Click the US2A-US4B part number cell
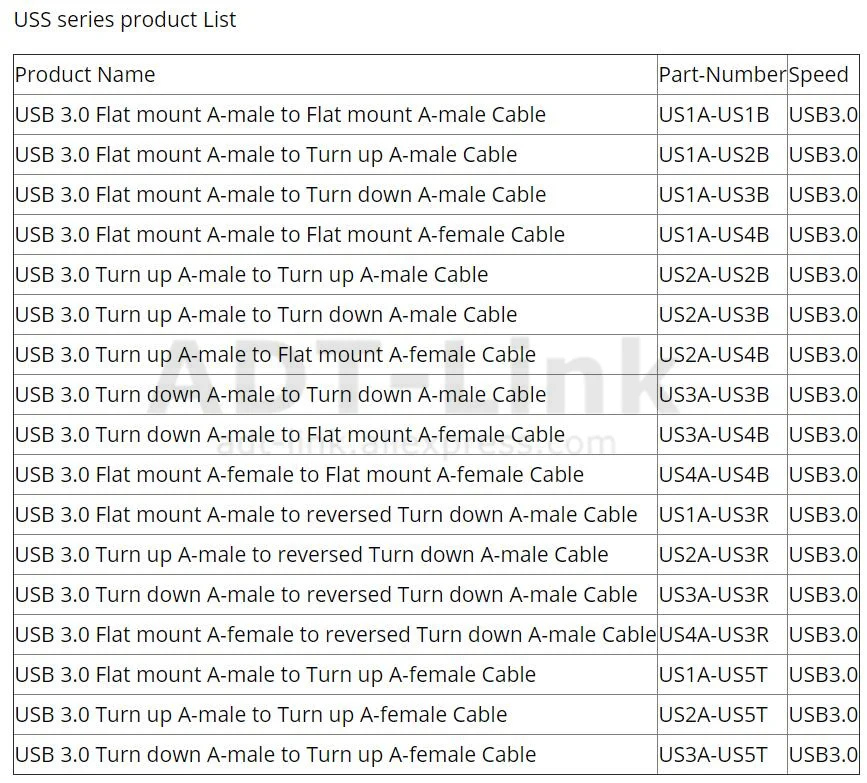Image resolution: width=867 pixels, height=783 pixels. click(x=714, y=355)
